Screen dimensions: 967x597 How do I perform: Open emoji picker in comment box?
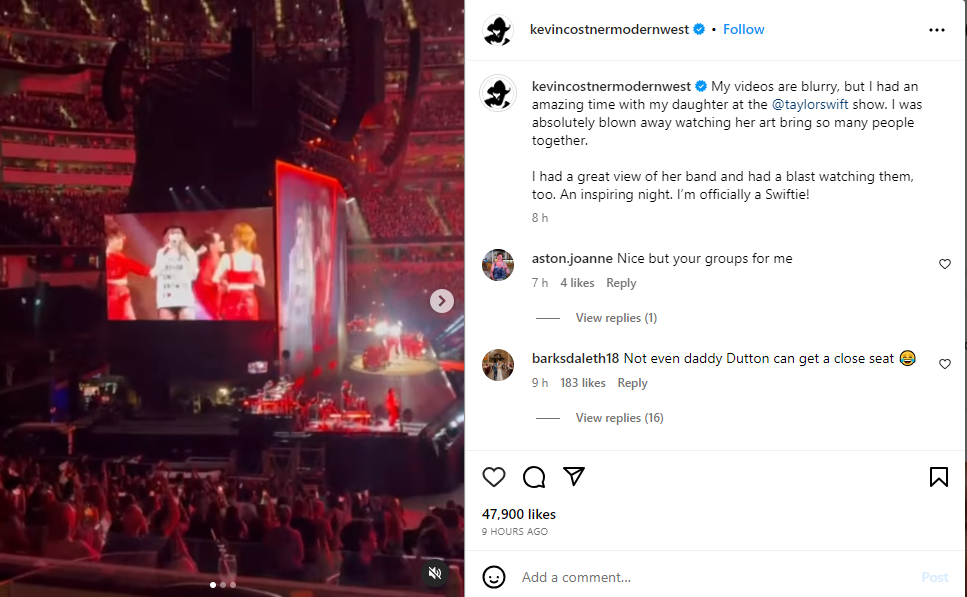tap(494, 577)
